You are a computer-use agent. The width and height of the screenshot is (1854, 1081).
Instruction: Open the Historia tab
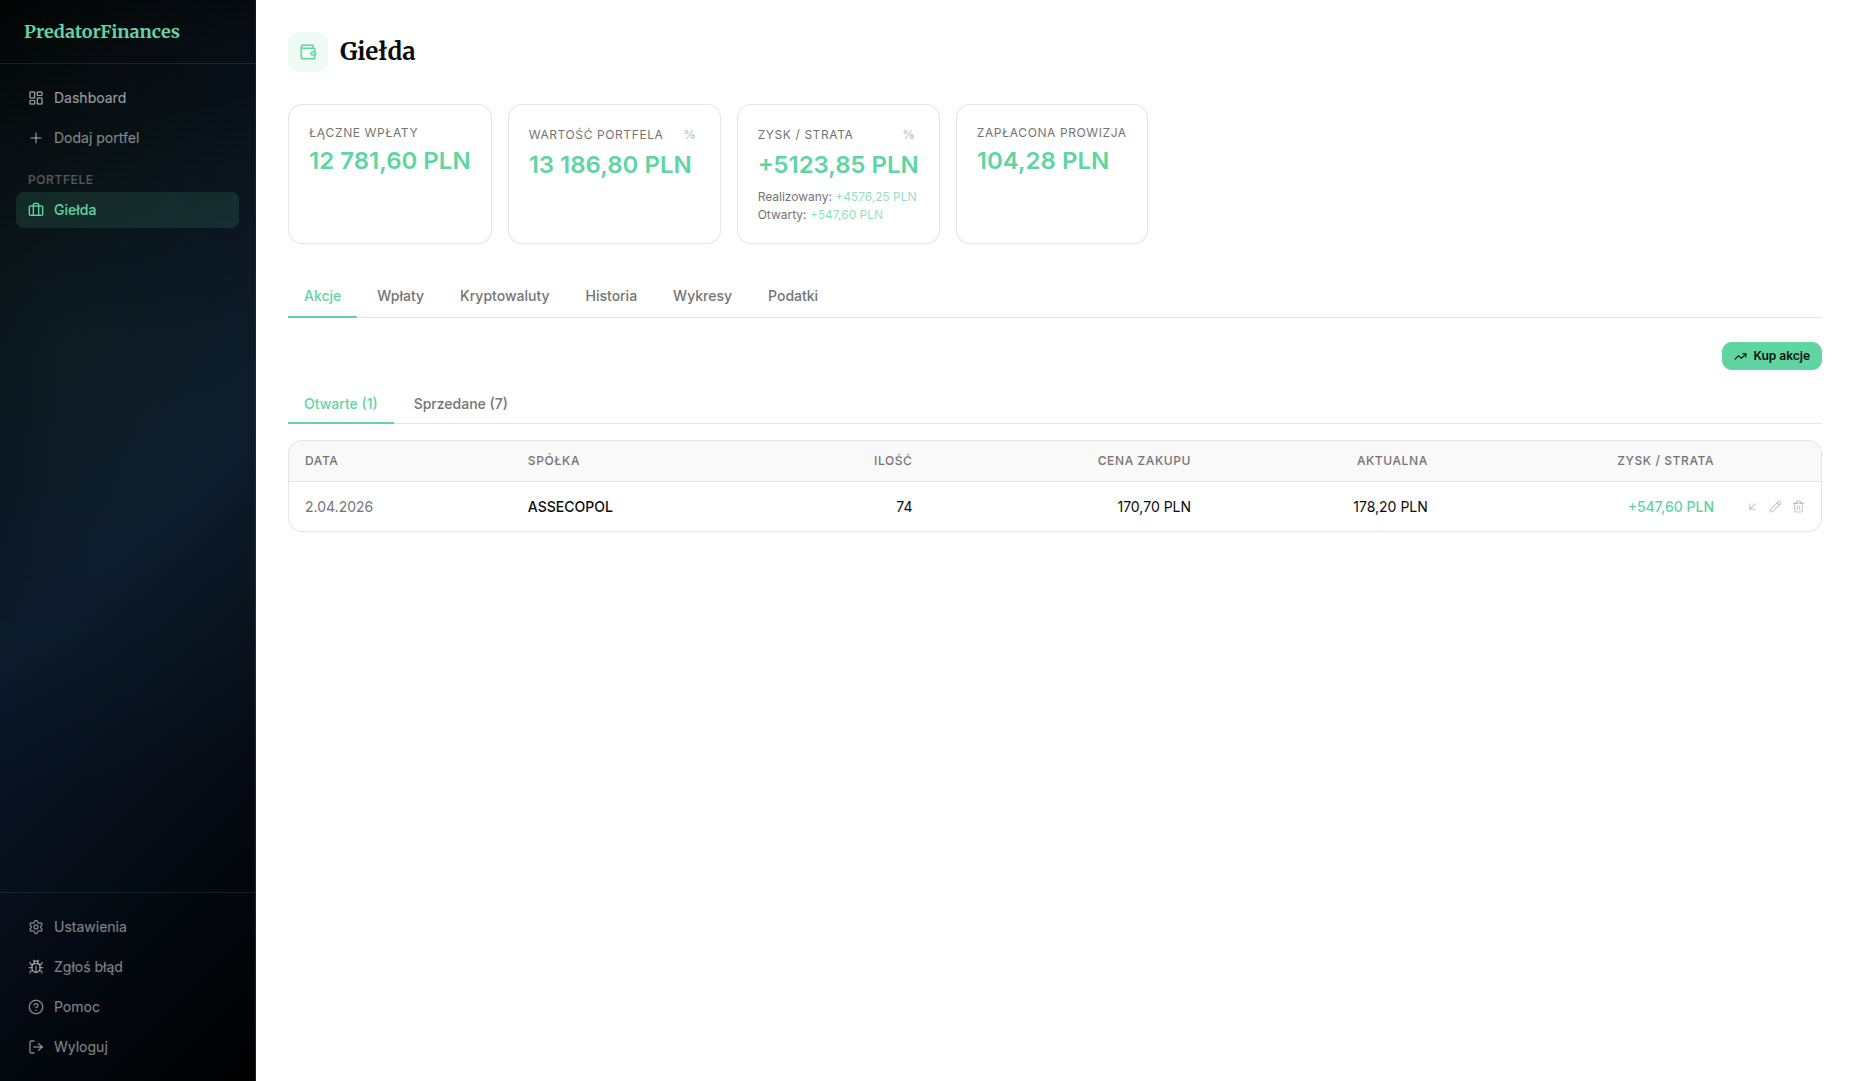click(610, 296)
